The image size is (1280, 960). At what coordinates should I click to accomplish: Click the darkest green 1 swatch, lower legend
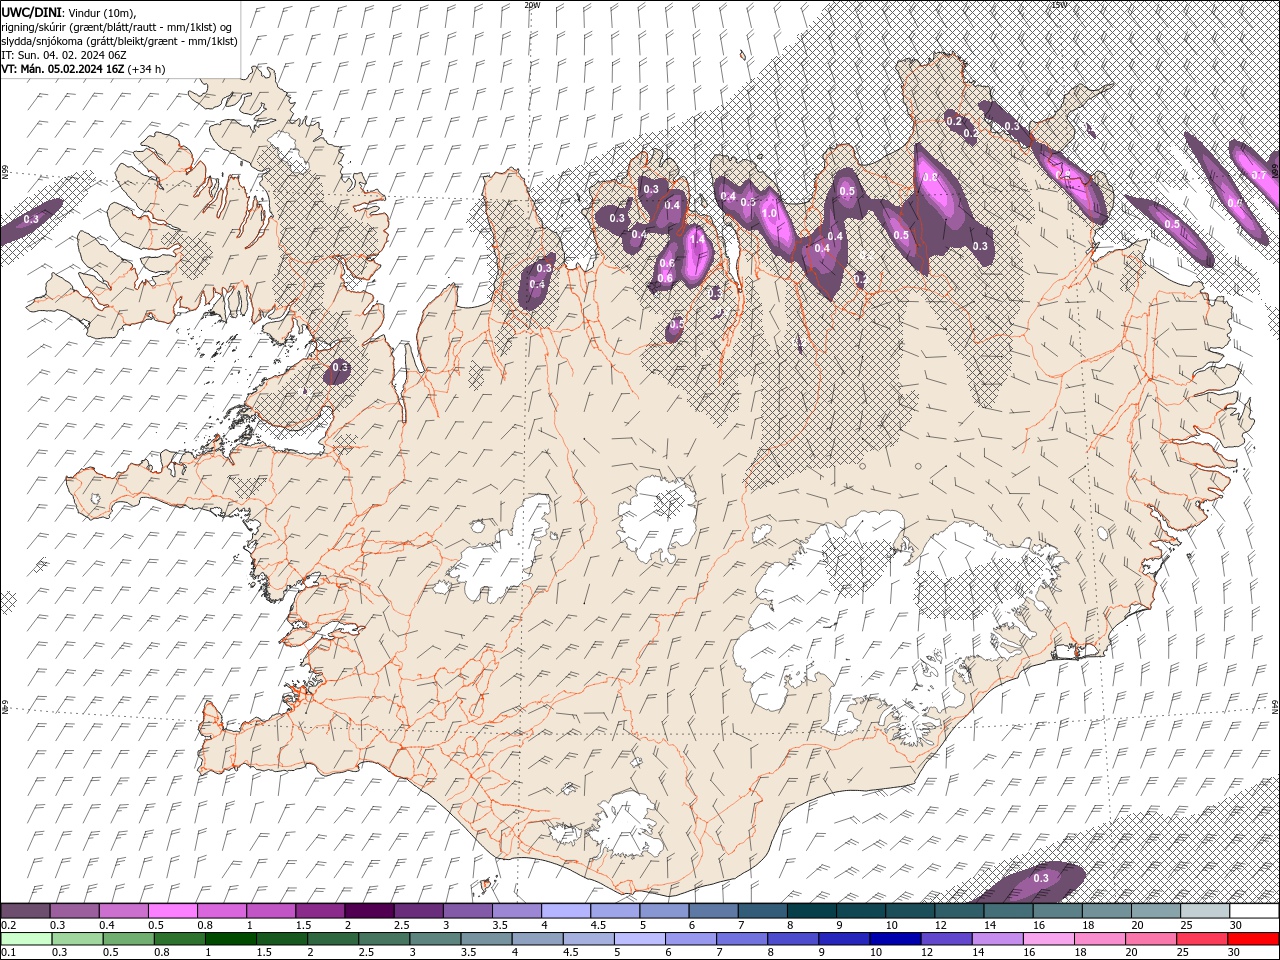tap(231, 939)
